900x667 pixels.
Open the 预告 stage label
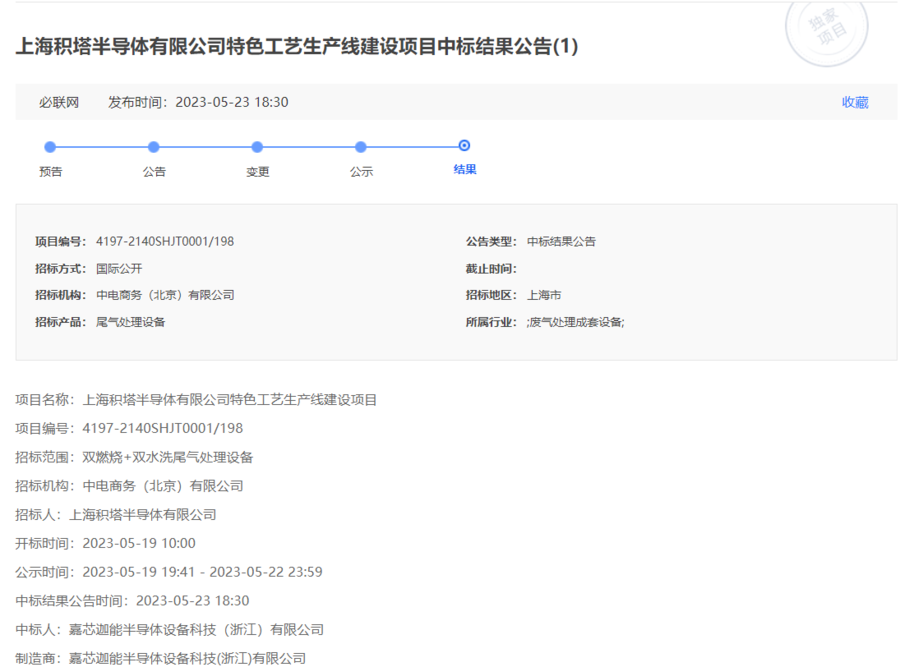tap(51, 172)
